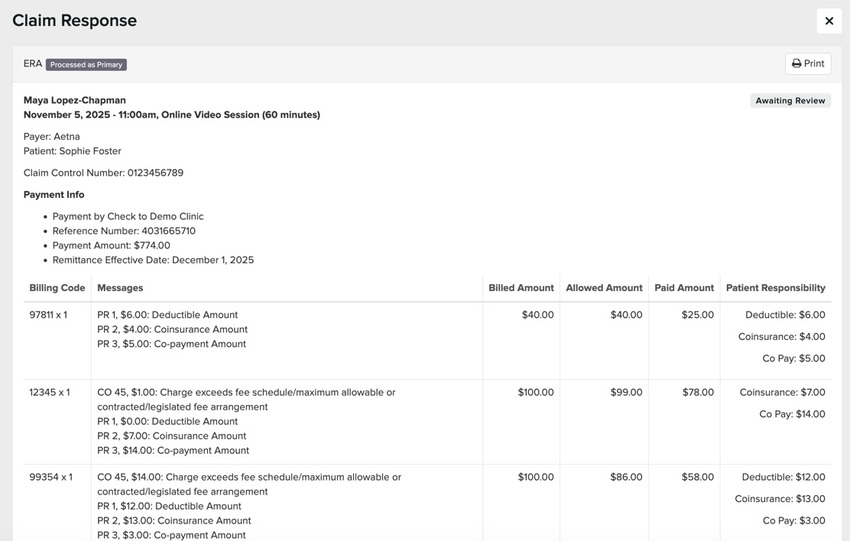Click the Billed Amount column header
Image resolution: width=850 pixels, height=541 pixels.
click(x=521, y=288)
